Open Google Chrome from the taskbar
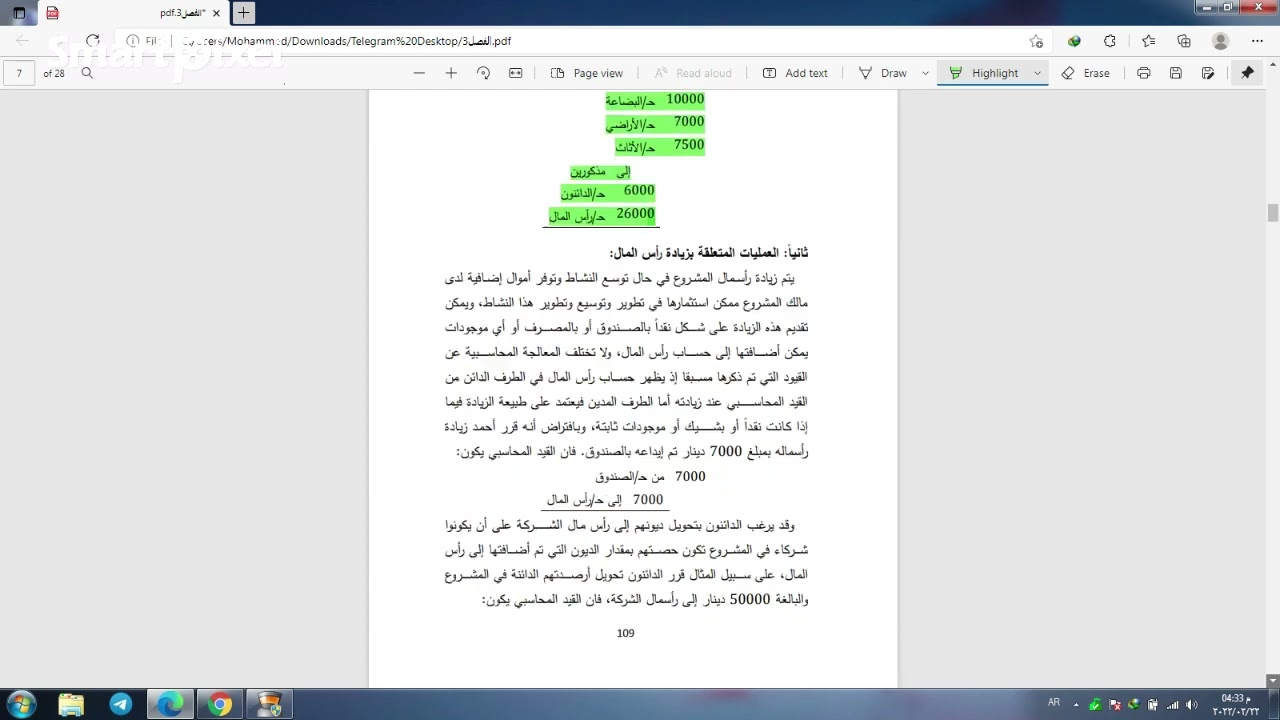Image resolution: width=1280 pixels, height=720 pixels. click(220, 704)
